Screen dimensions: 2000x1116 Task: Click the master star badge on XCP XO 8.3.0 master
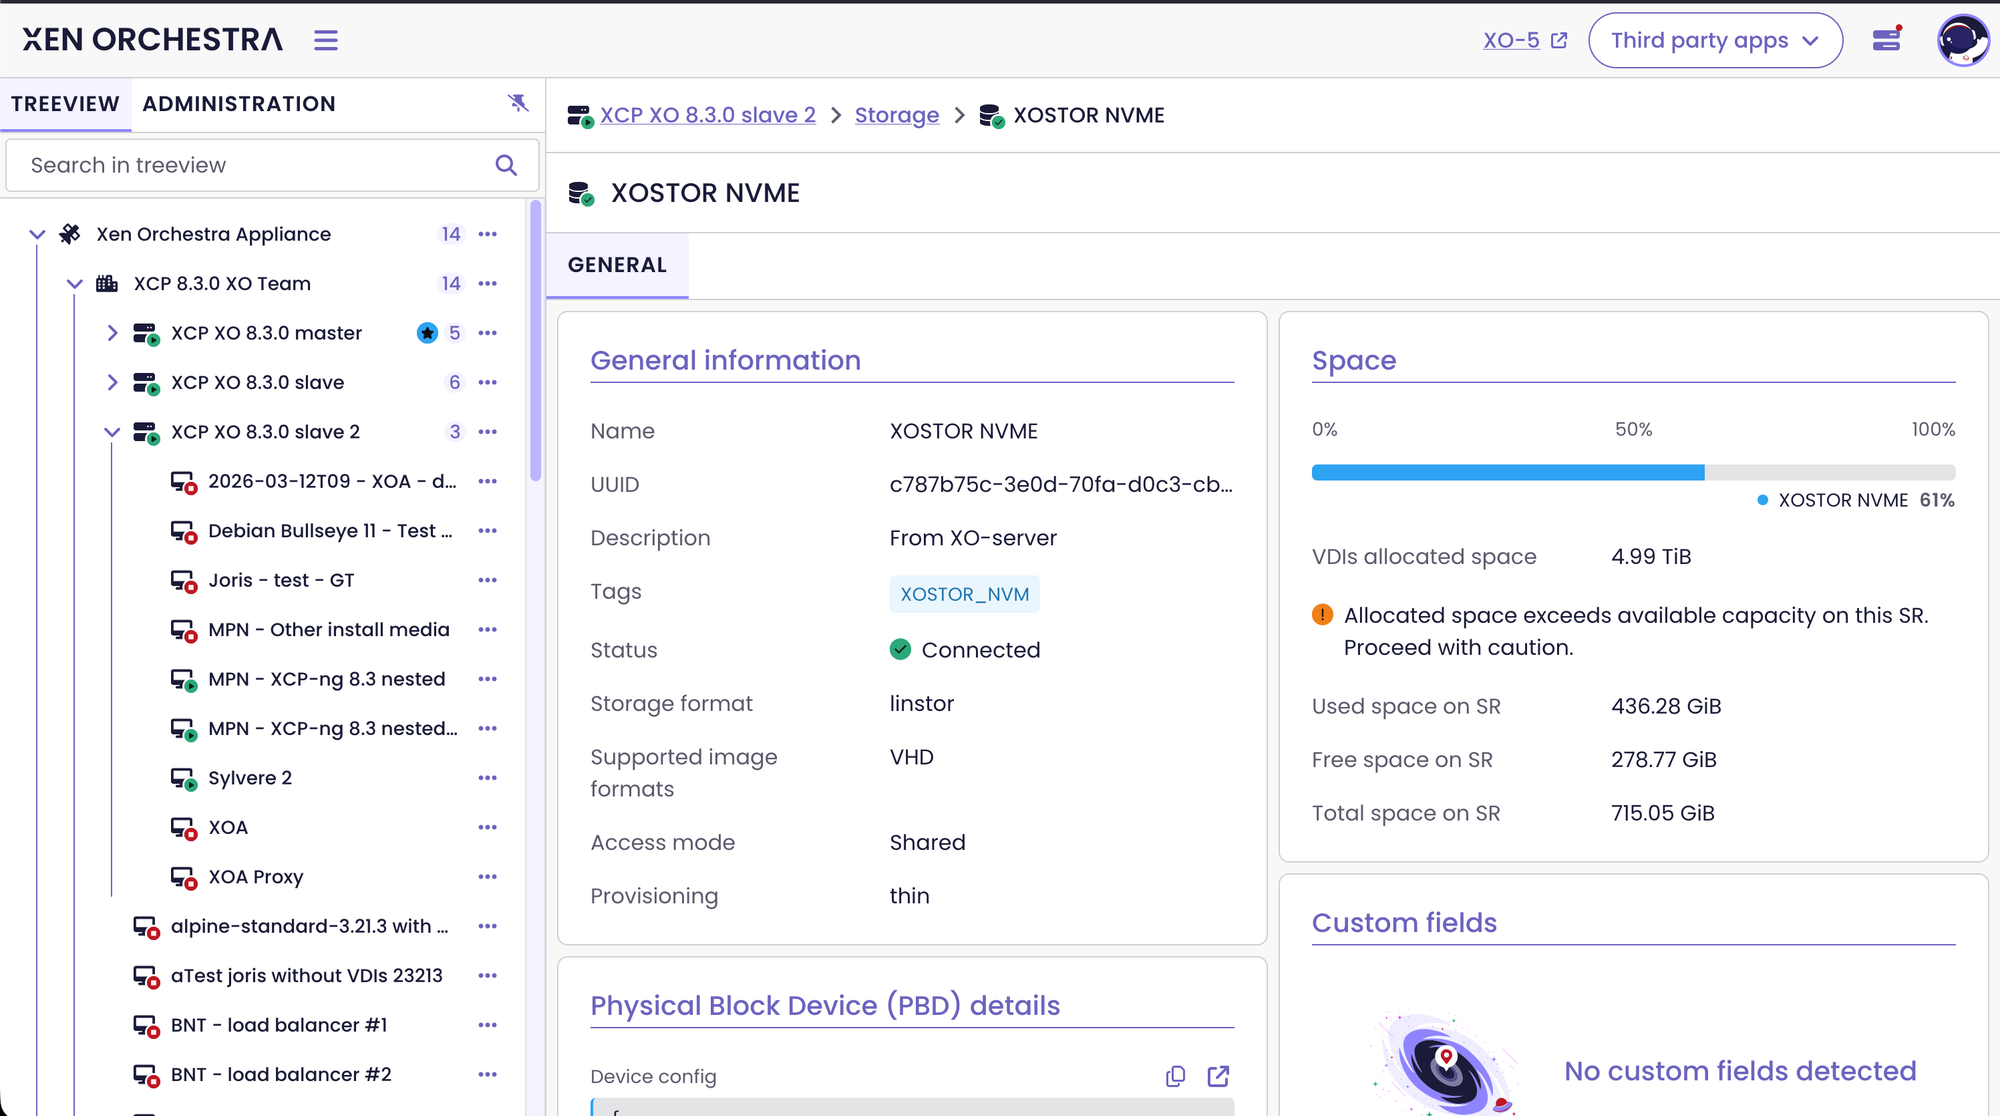[427, 333]
